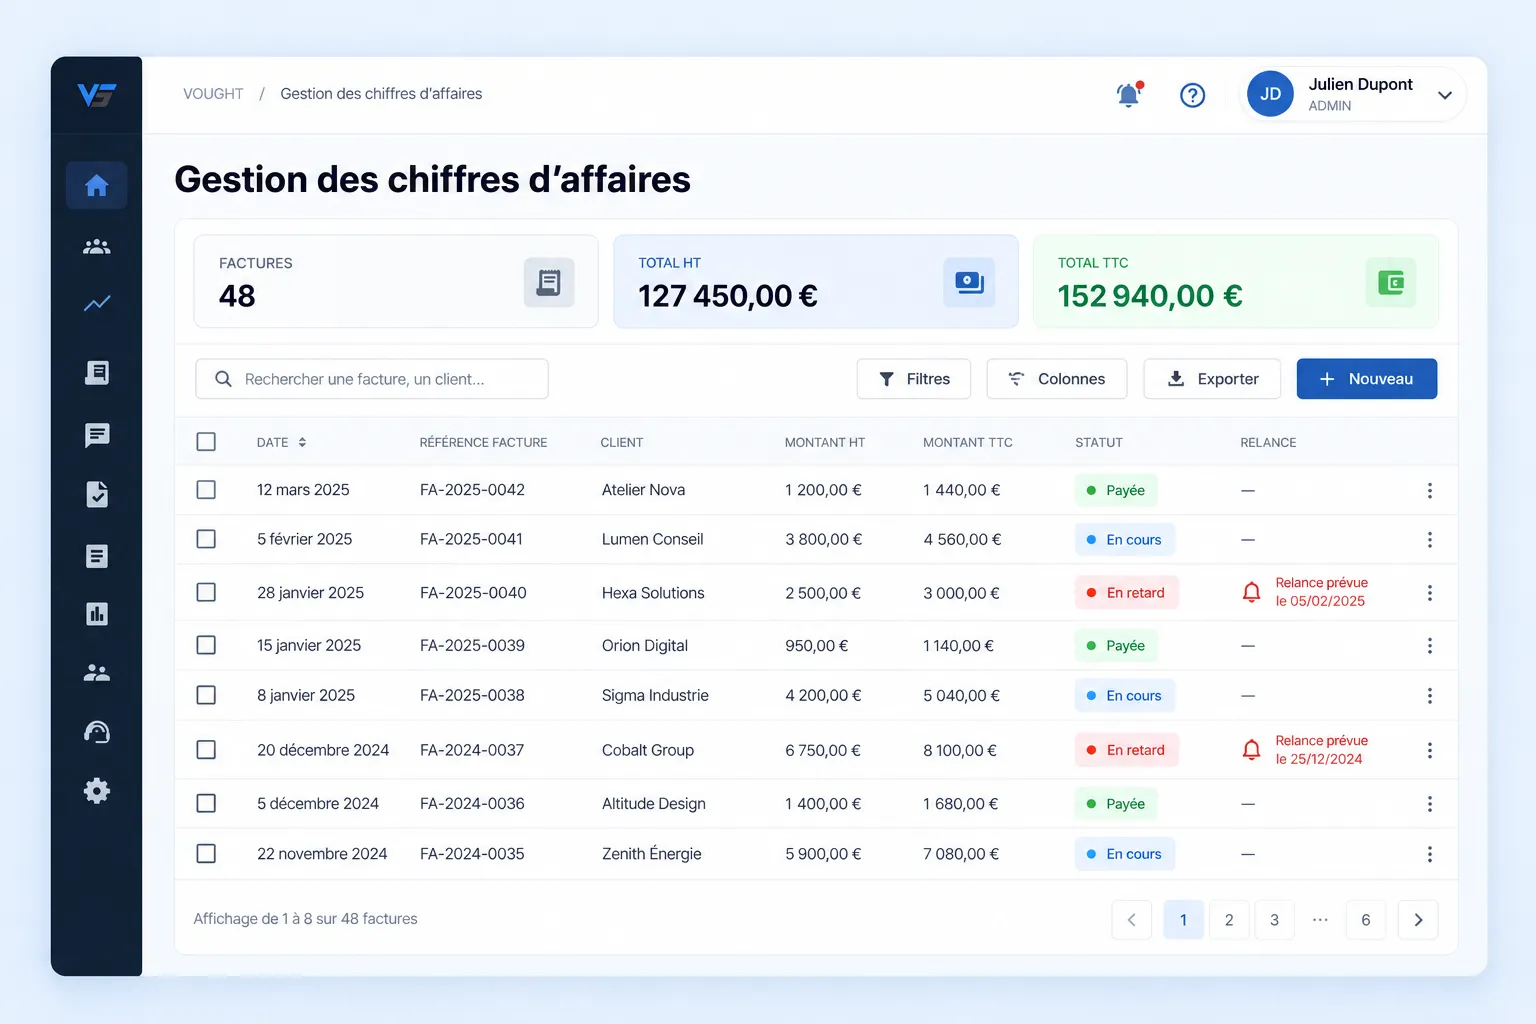Screen dimensions: 1536x1024
Task: Select the Altitude Design row checkbox
Action: (x=206, y=803)
